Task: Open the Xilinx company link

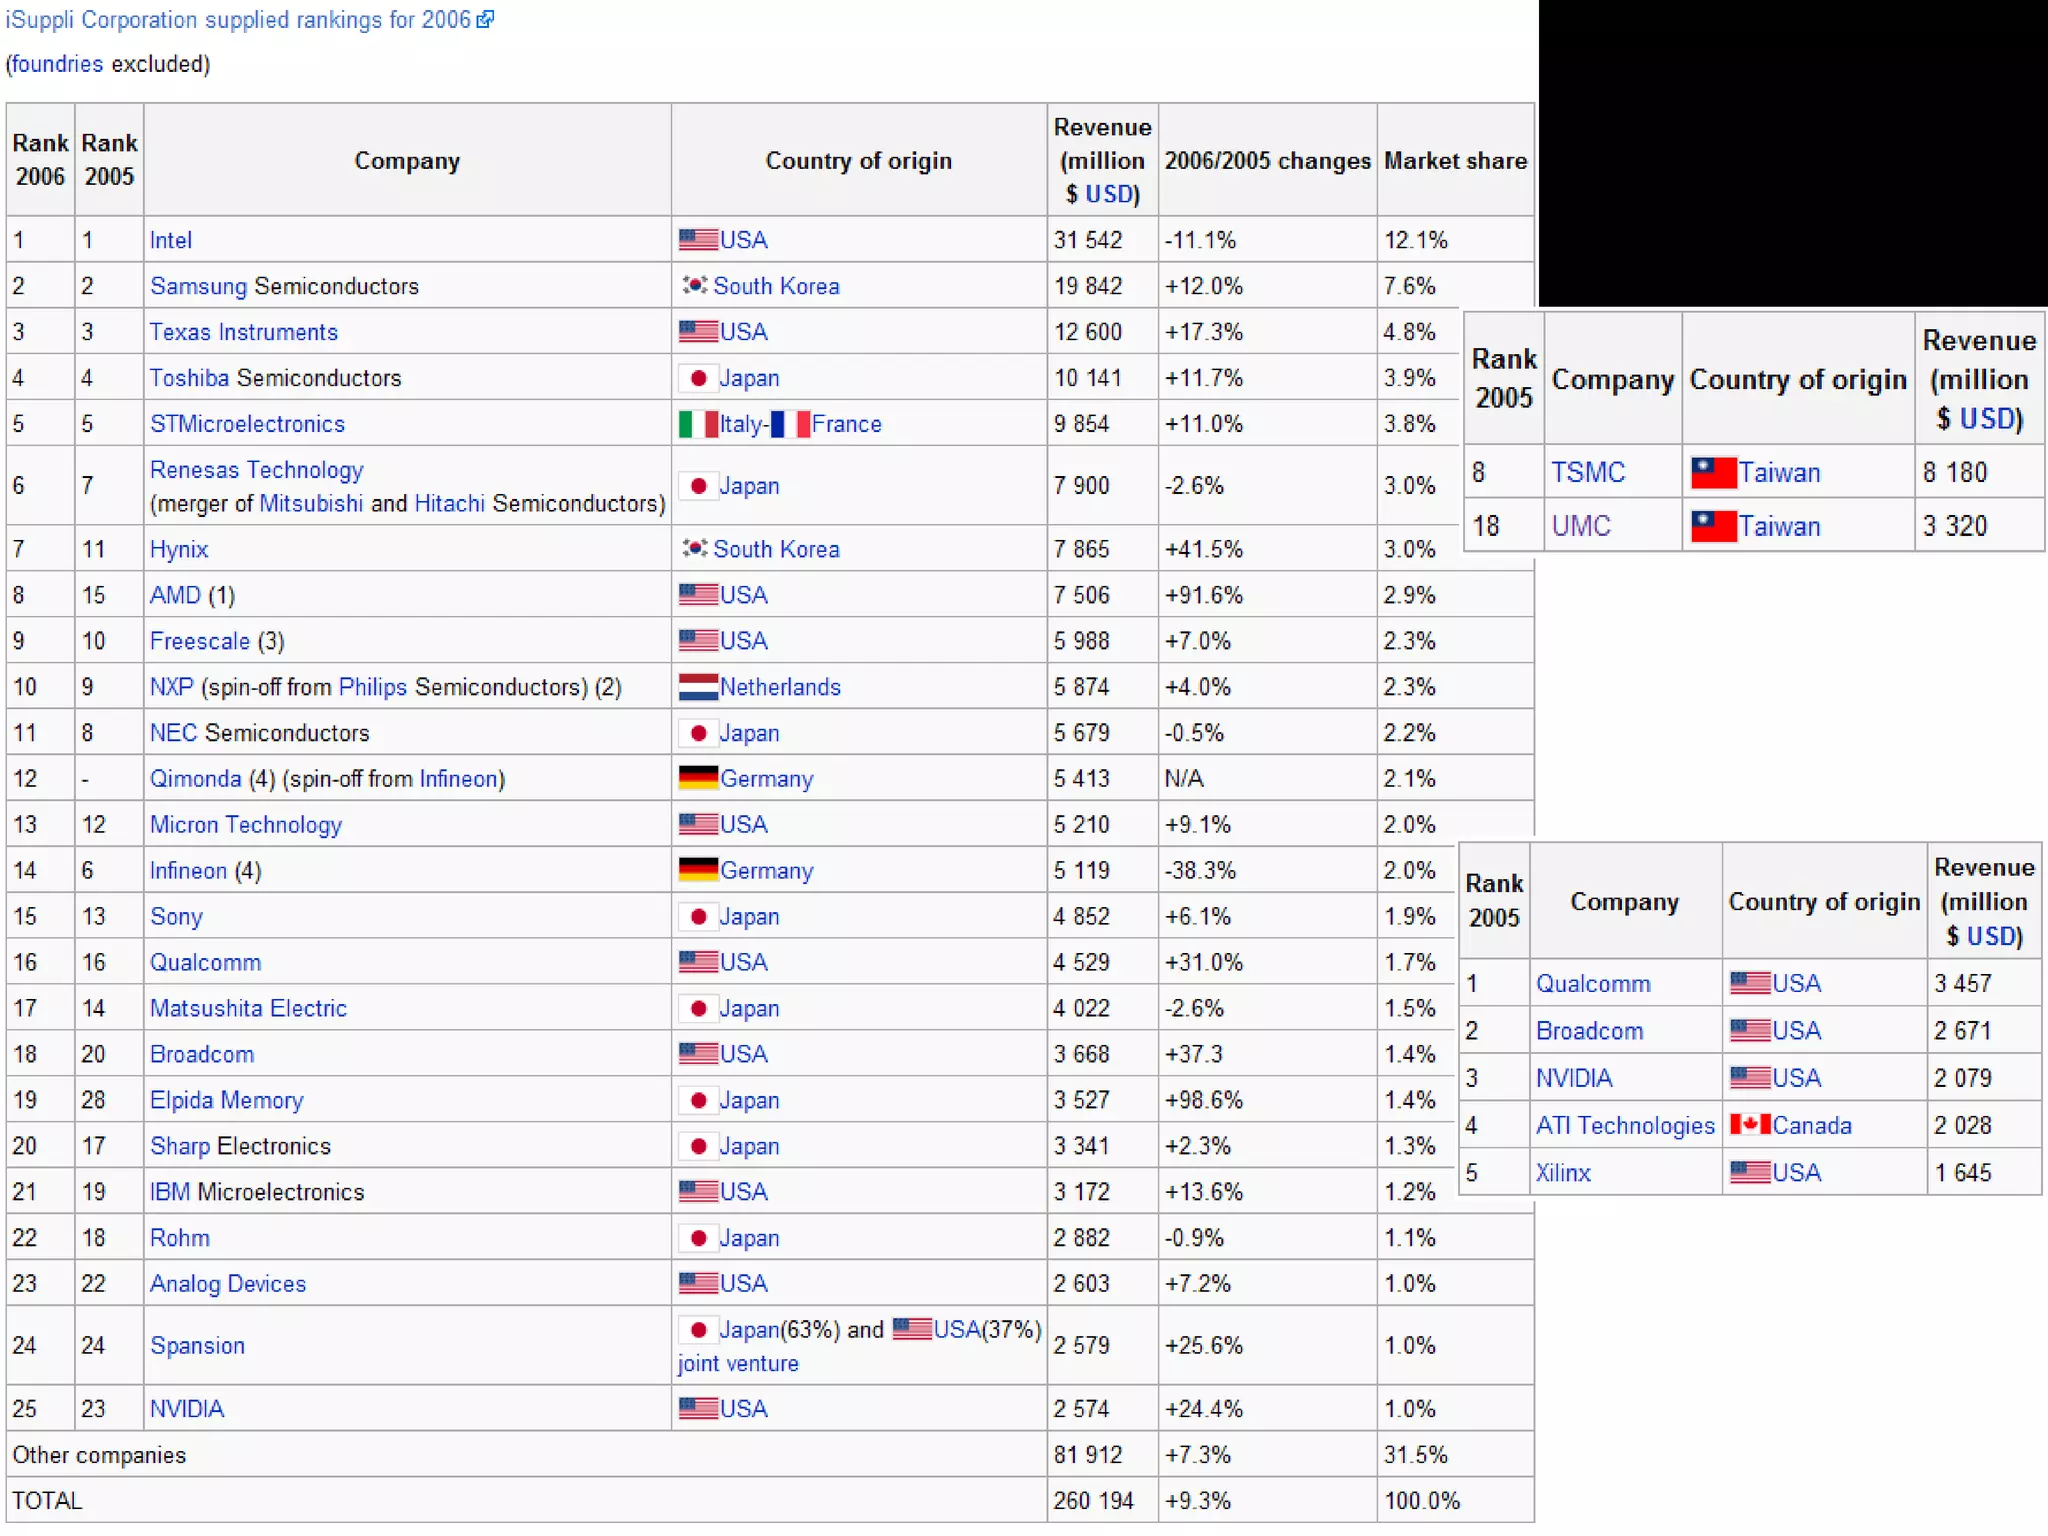Action: (x=1563, y=1172)
